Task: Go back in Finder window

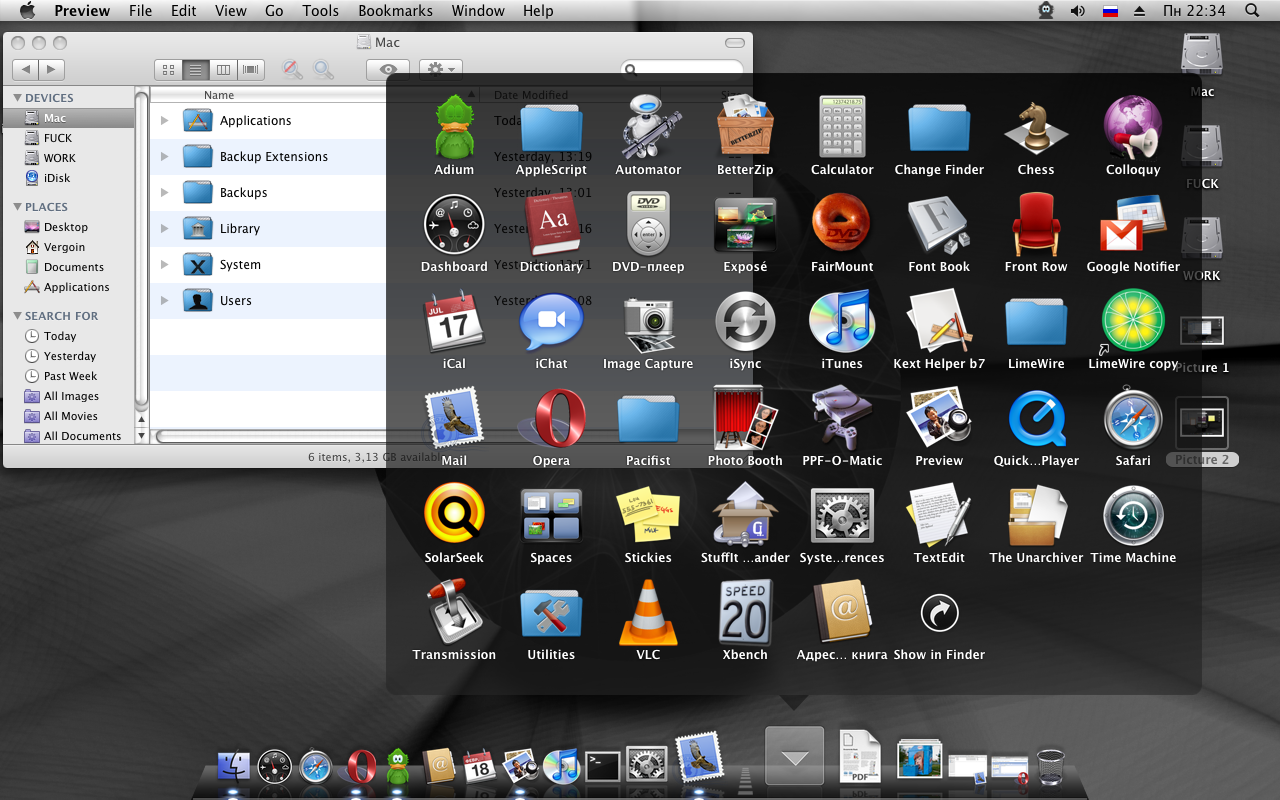Action: [25, 69]
